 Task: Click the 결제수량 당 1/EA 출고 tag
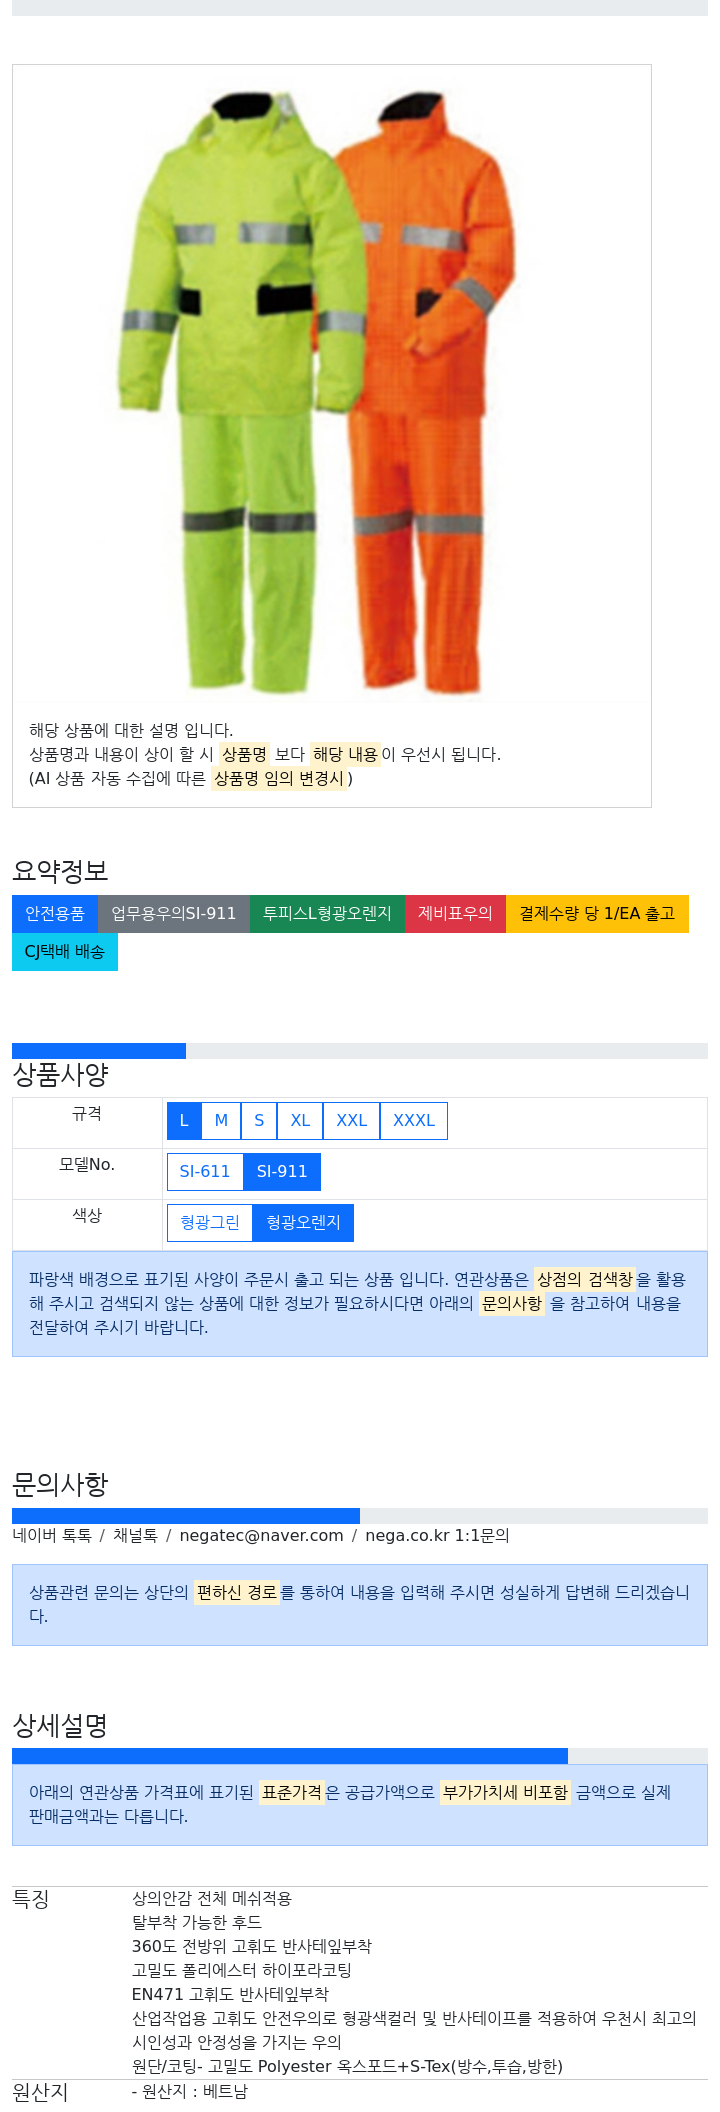pos(597,913)
